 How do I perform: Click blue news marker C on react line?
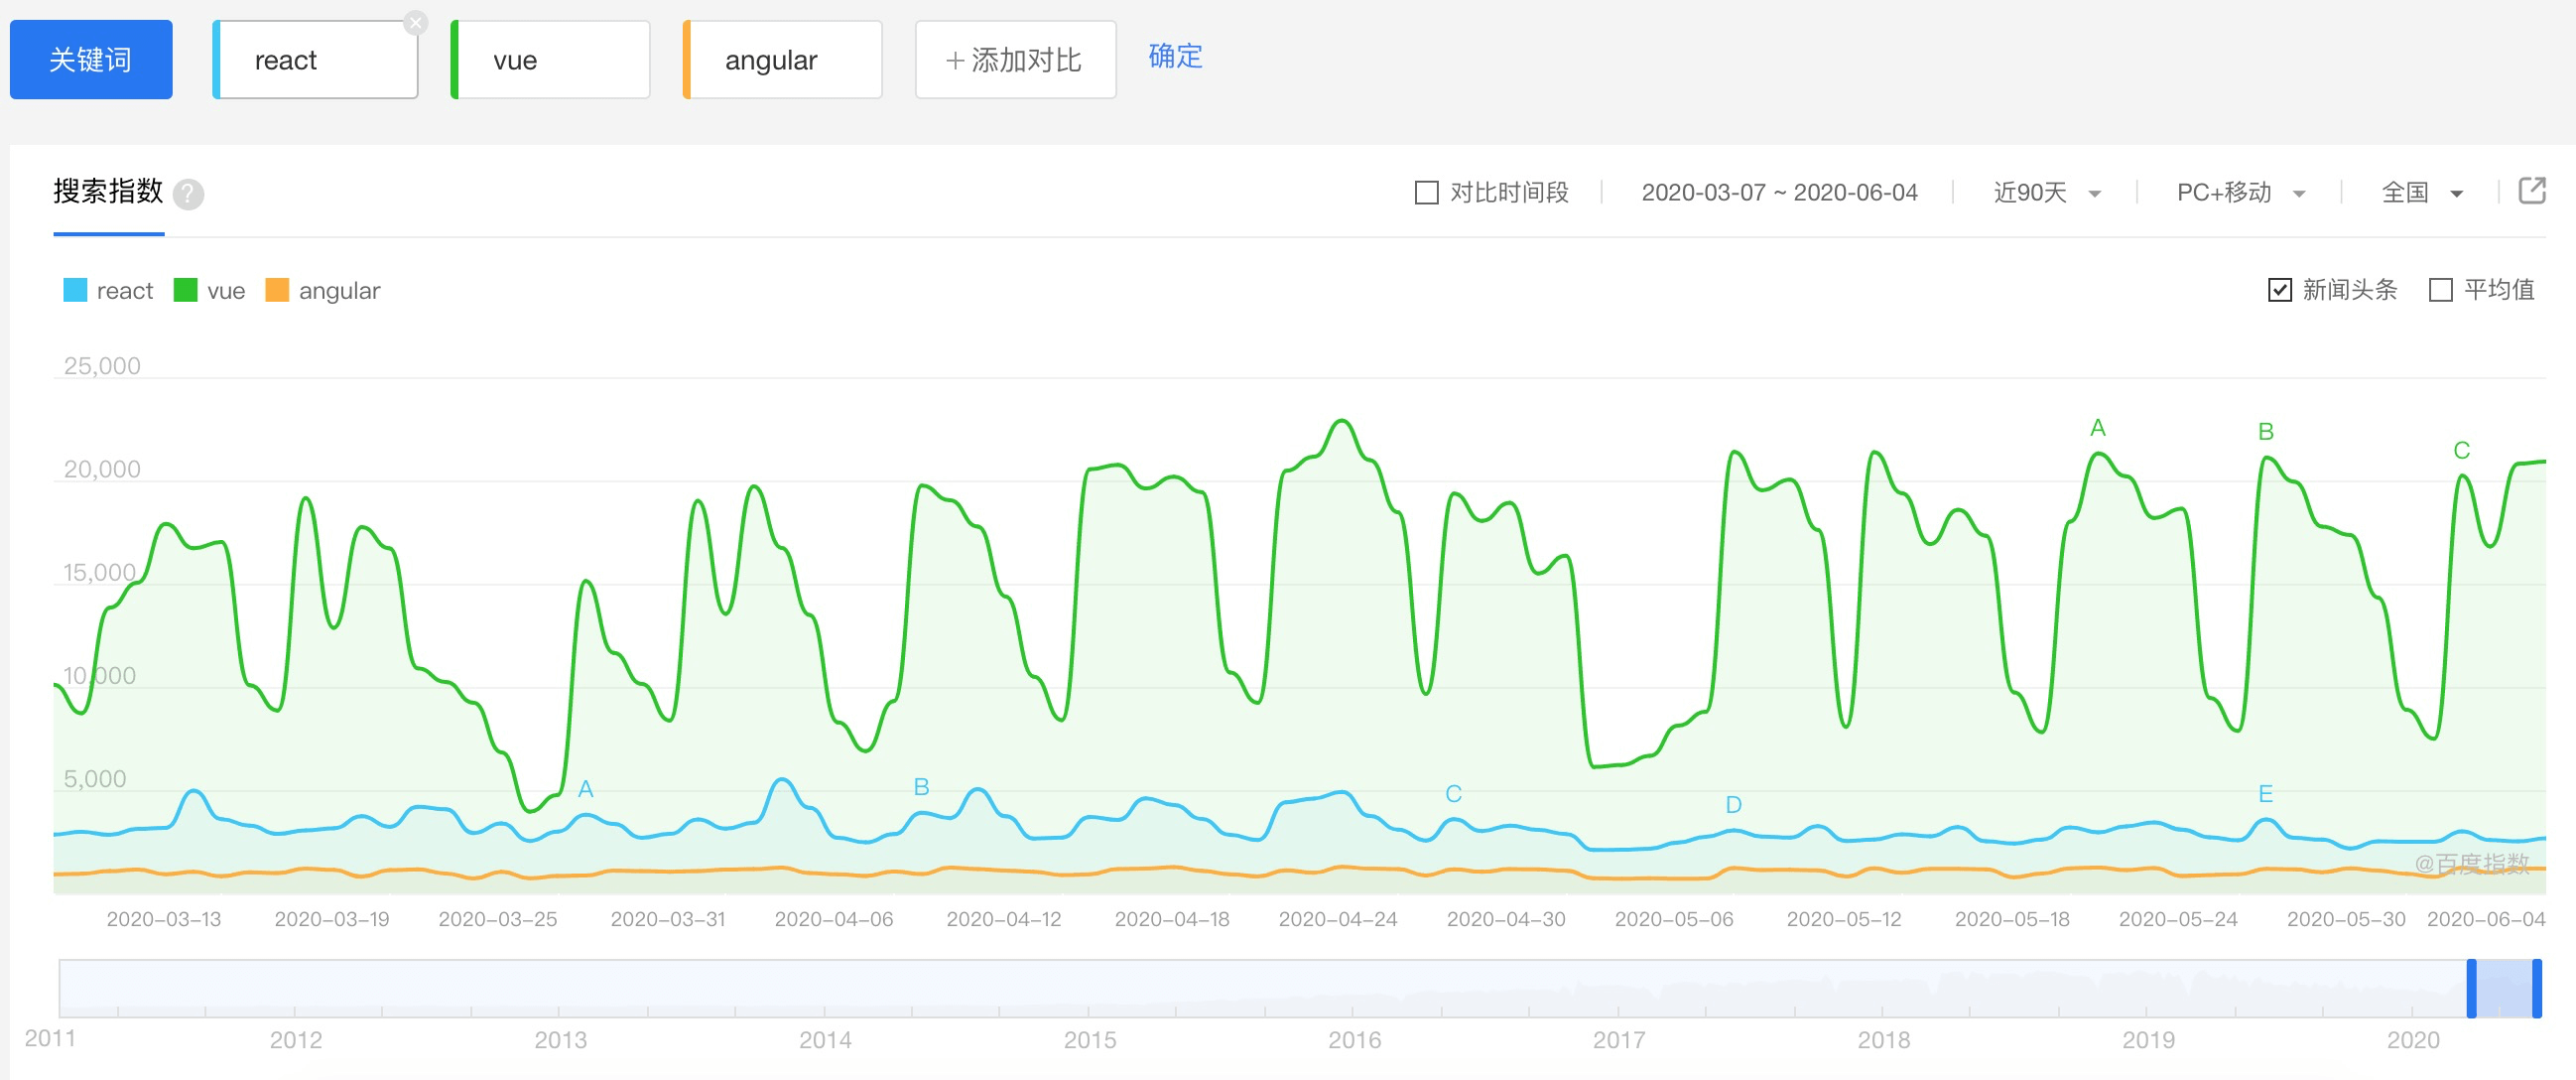pos(1453,794)
